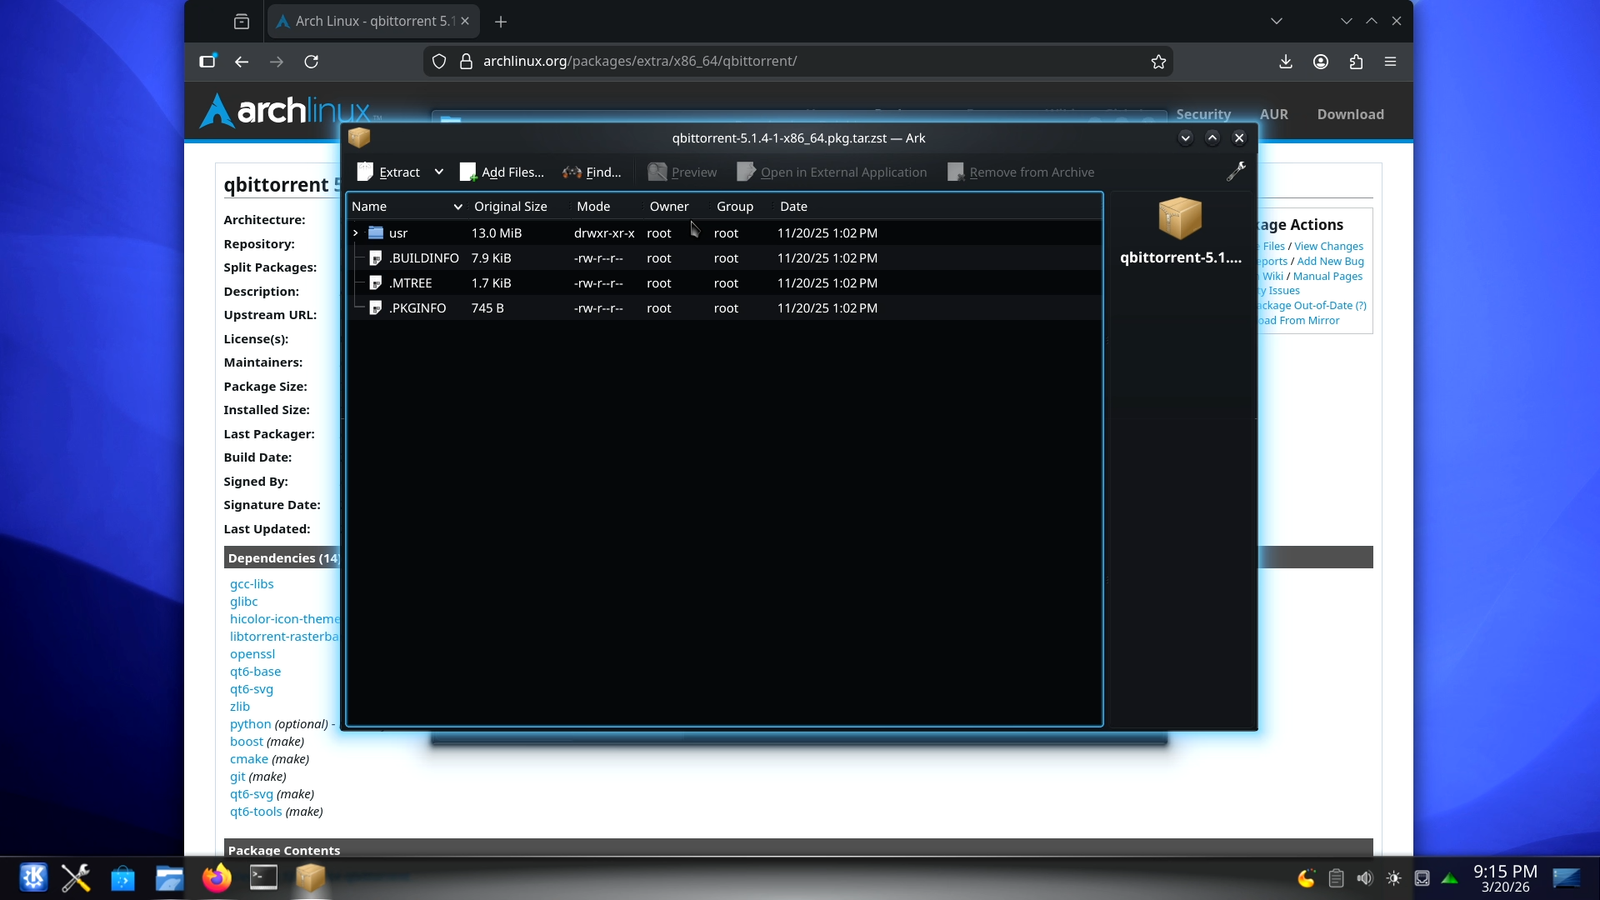Open Ark settings wrench icon
Image resolution: width=1600 pixels, height=900 pixels.
click(x=1236, y=172)
